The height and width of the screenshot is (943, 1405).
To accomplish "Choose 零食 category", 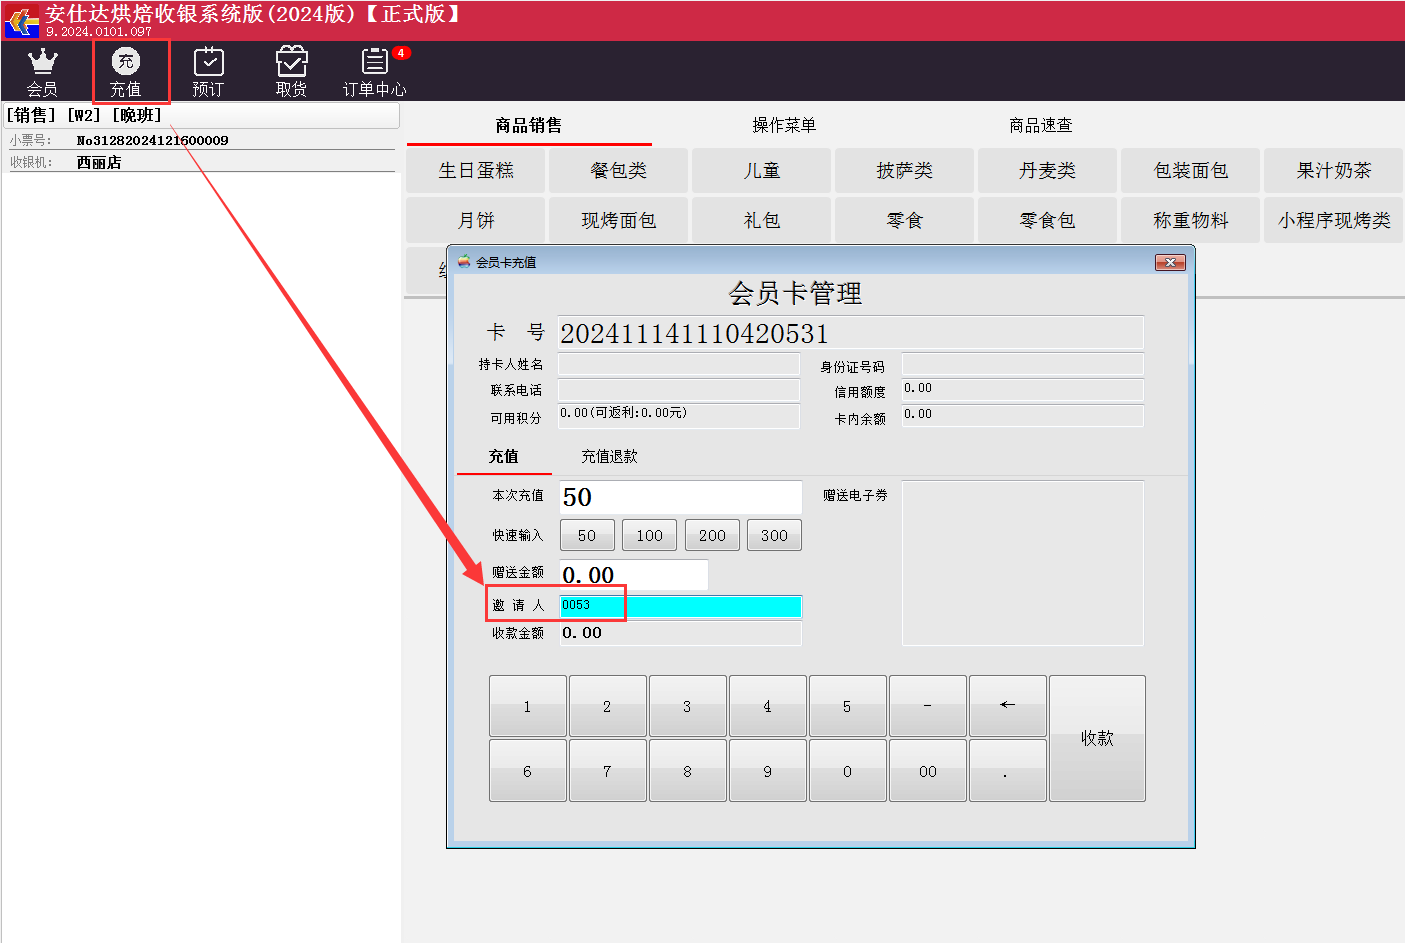I will click(905, 220).
